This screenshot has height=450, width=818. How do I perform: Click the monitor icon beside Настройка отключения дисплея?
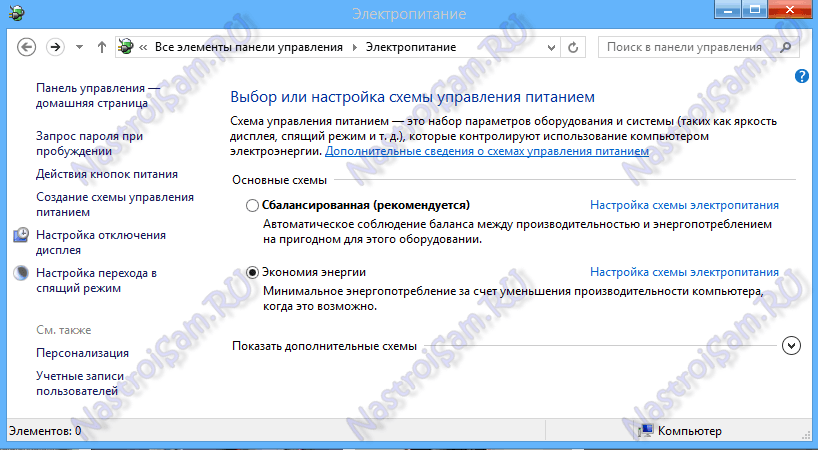pos(22,235)
